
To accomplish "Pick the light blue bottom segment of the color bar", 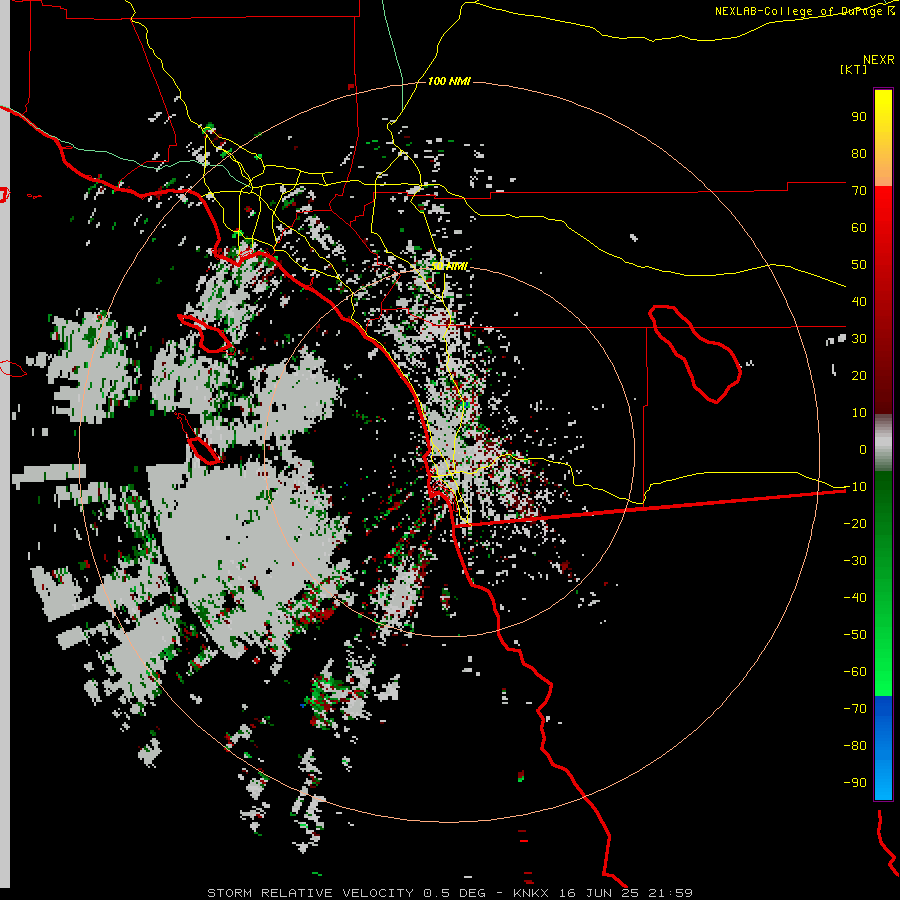I will tap(883, 781).
